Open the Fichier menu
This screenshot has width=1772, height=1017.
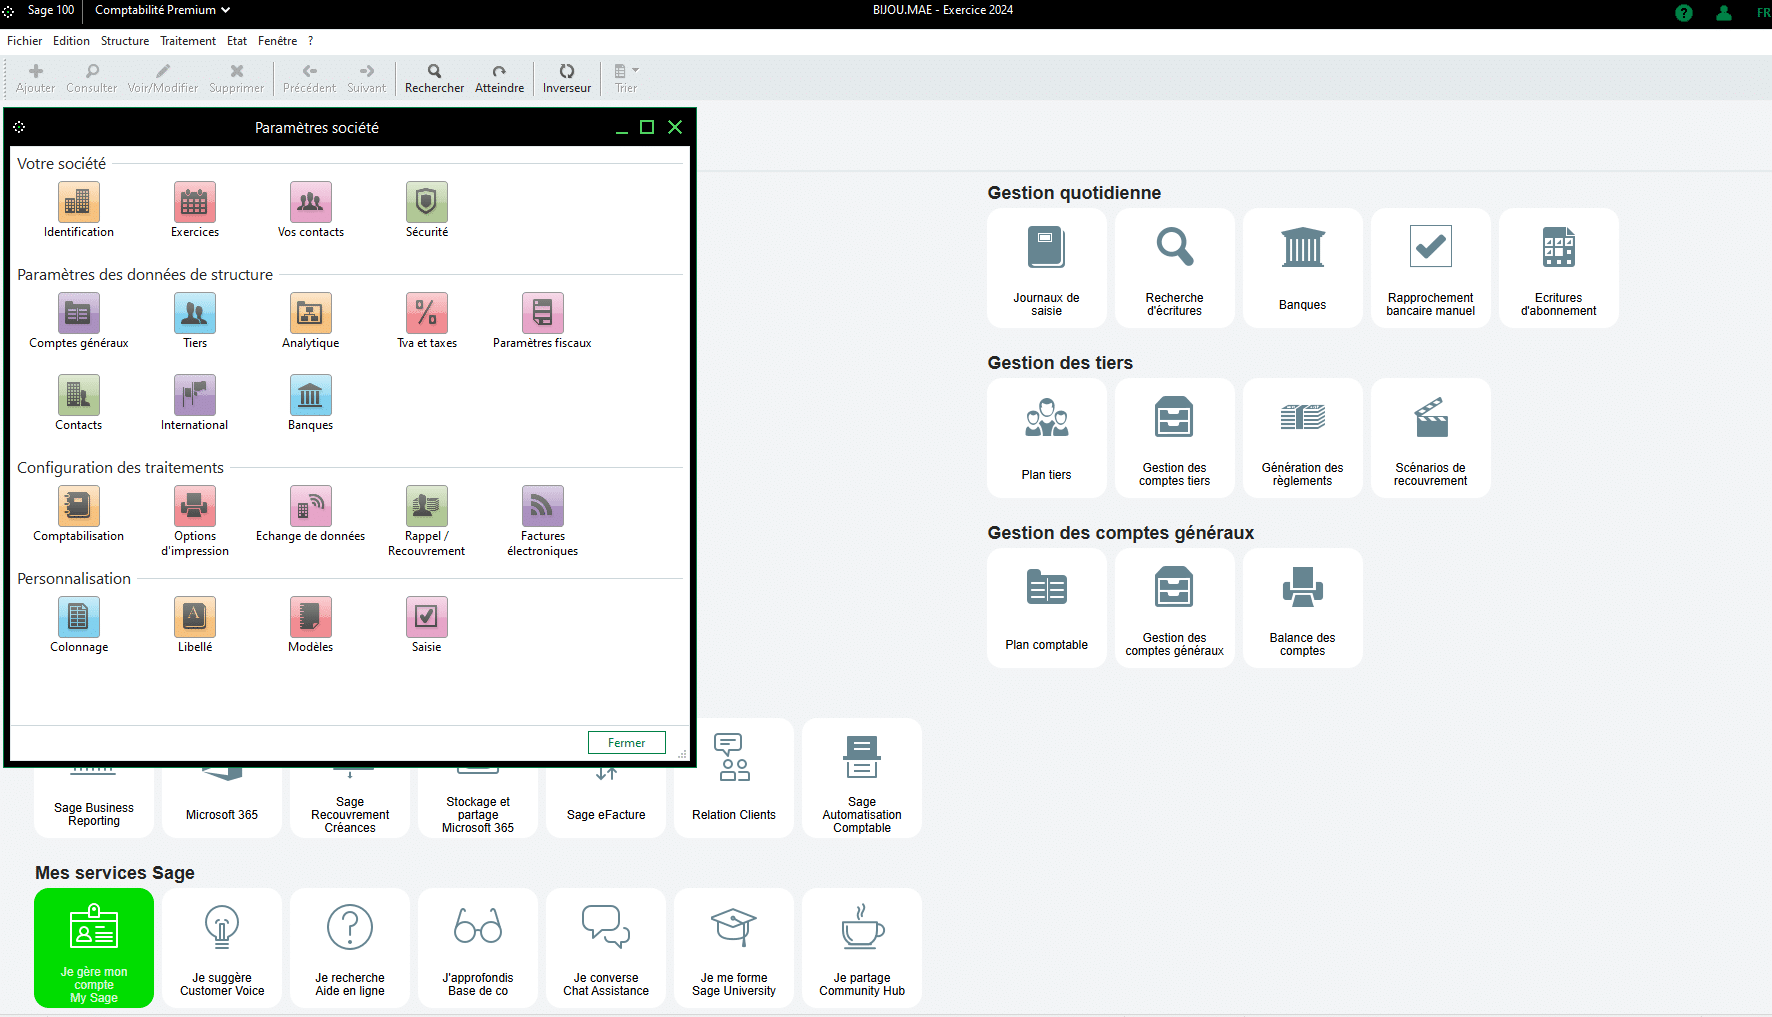[25, 41]
